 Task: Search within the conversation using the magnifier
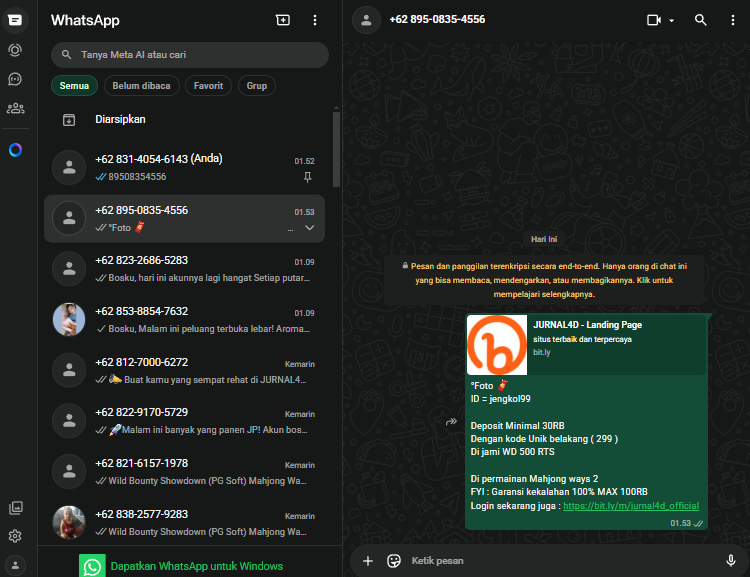click(x=700, y=20)
